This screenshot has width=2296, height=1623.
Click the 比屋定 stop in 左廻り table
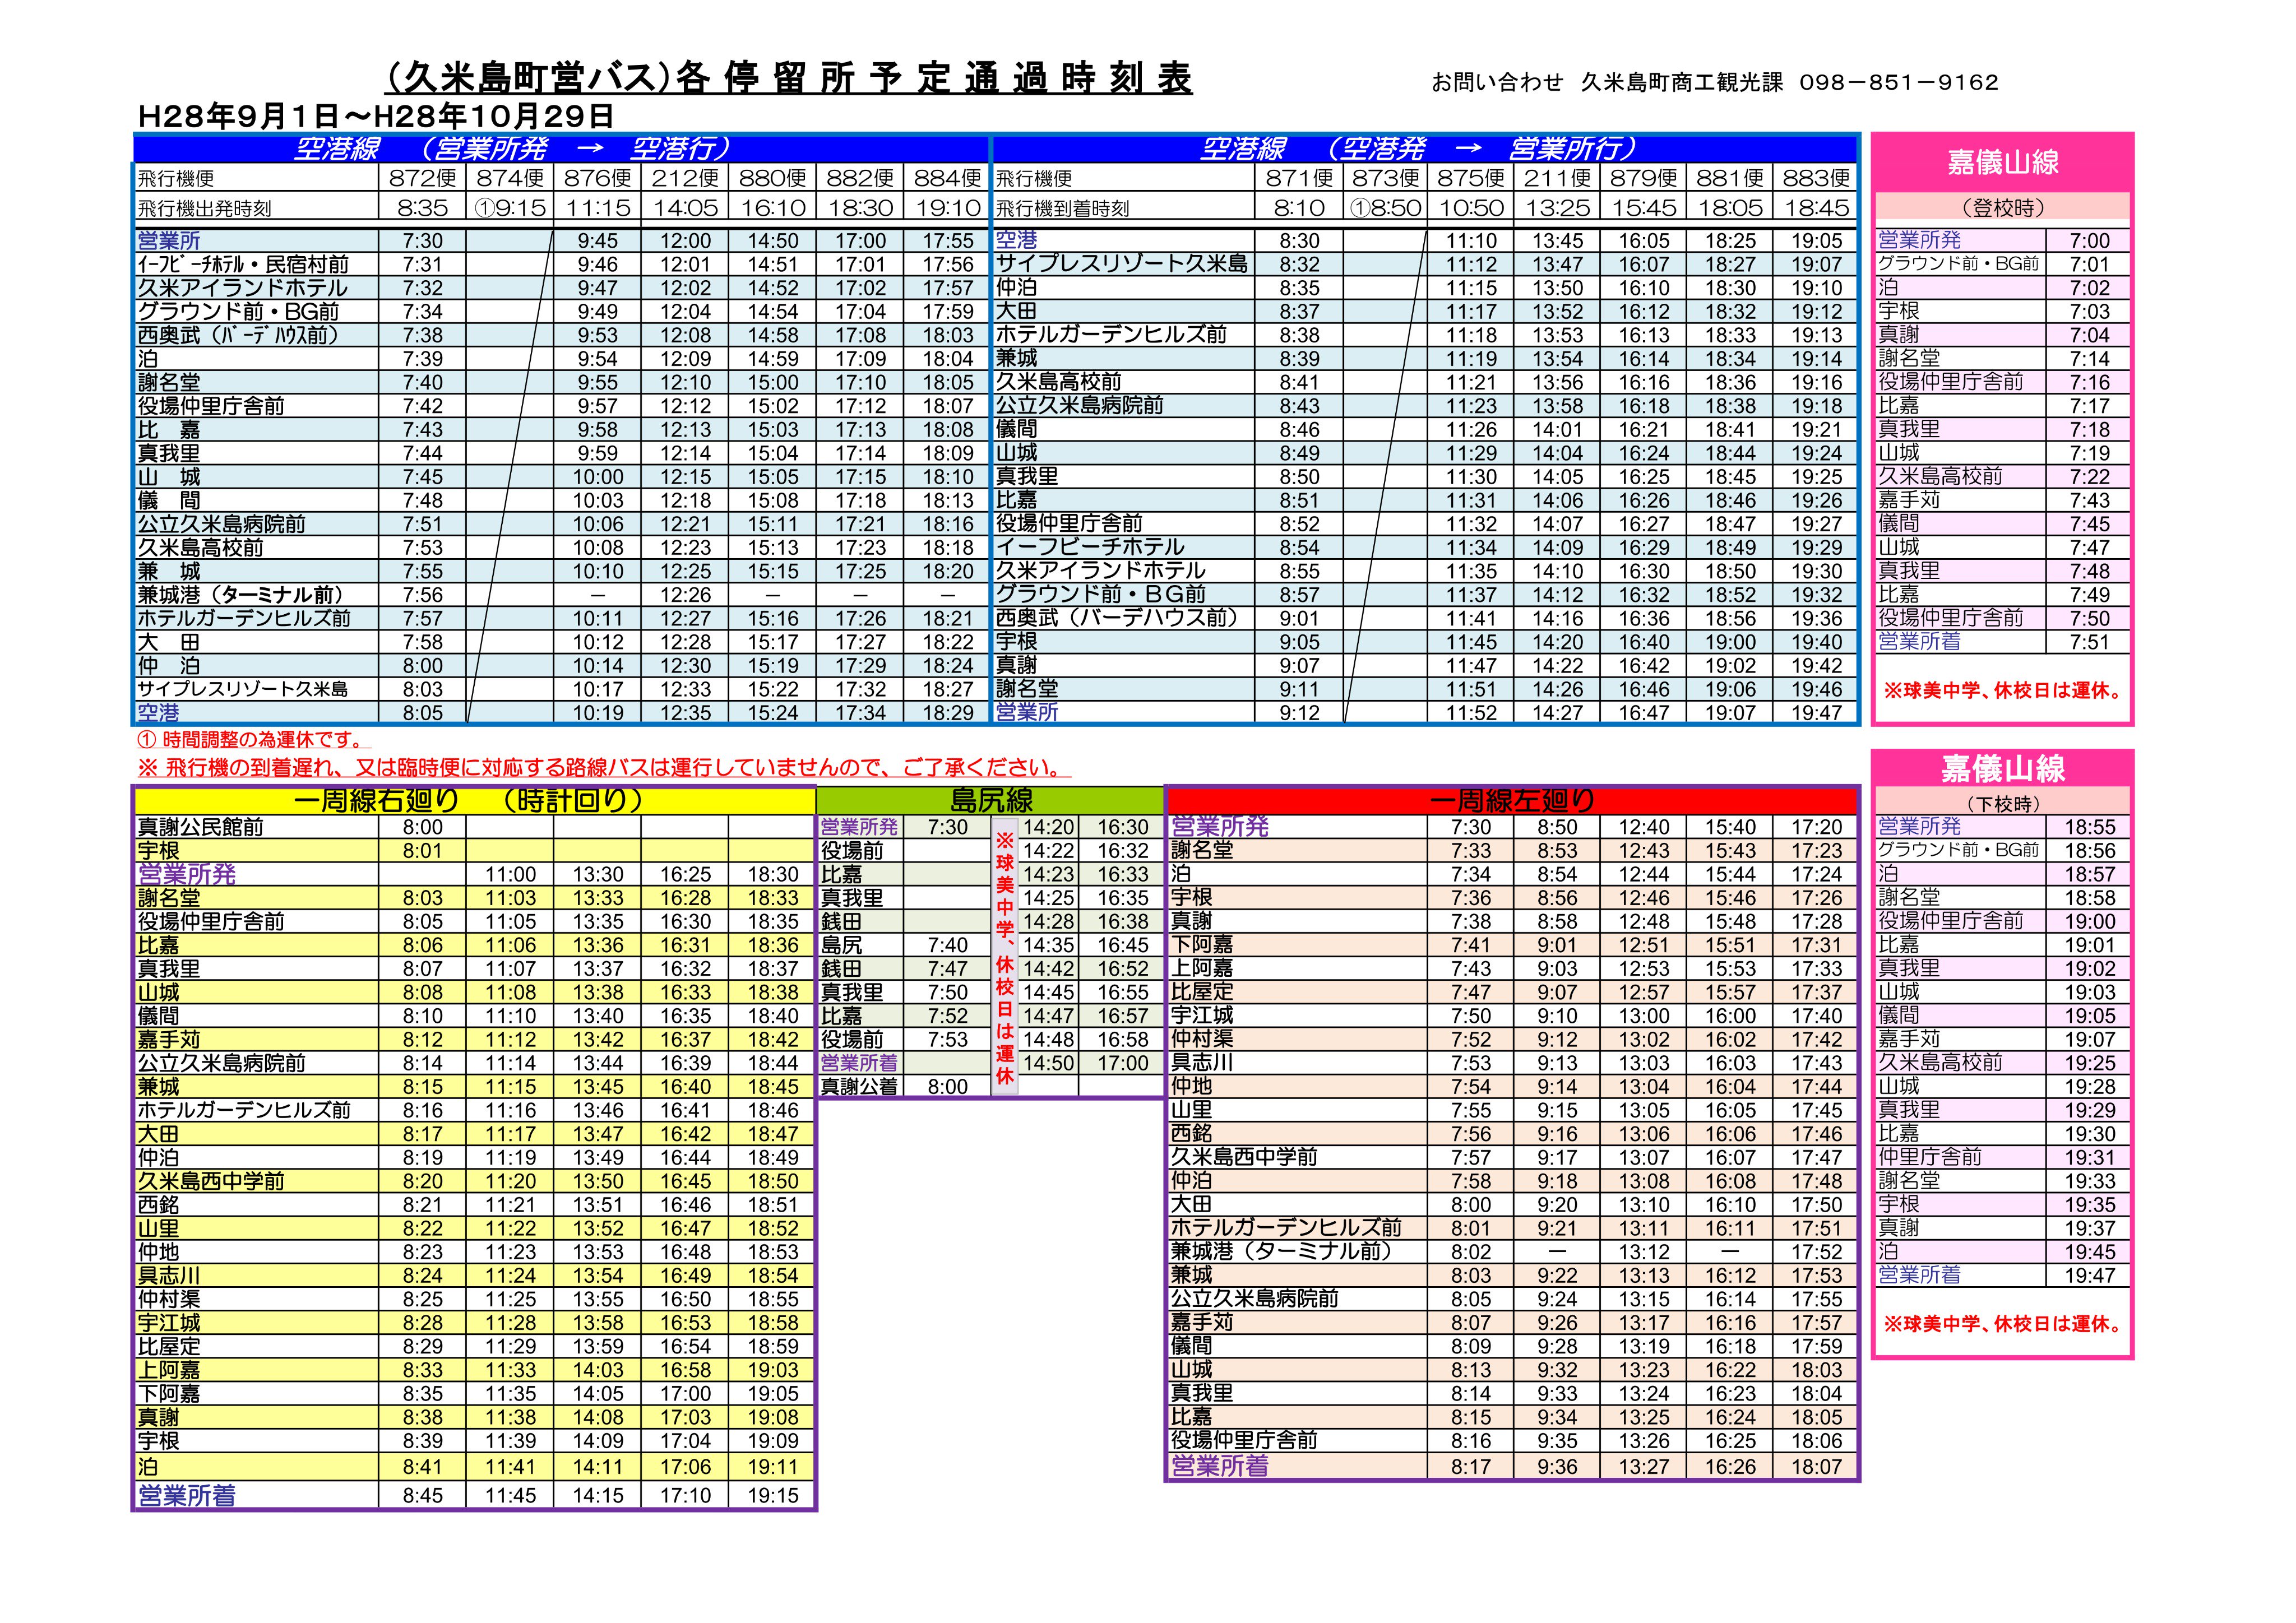(x=1201, y=992)
